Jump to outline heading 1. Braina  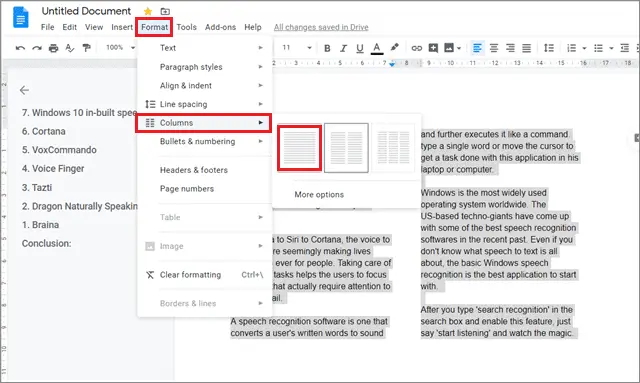(x=40, y=225)
